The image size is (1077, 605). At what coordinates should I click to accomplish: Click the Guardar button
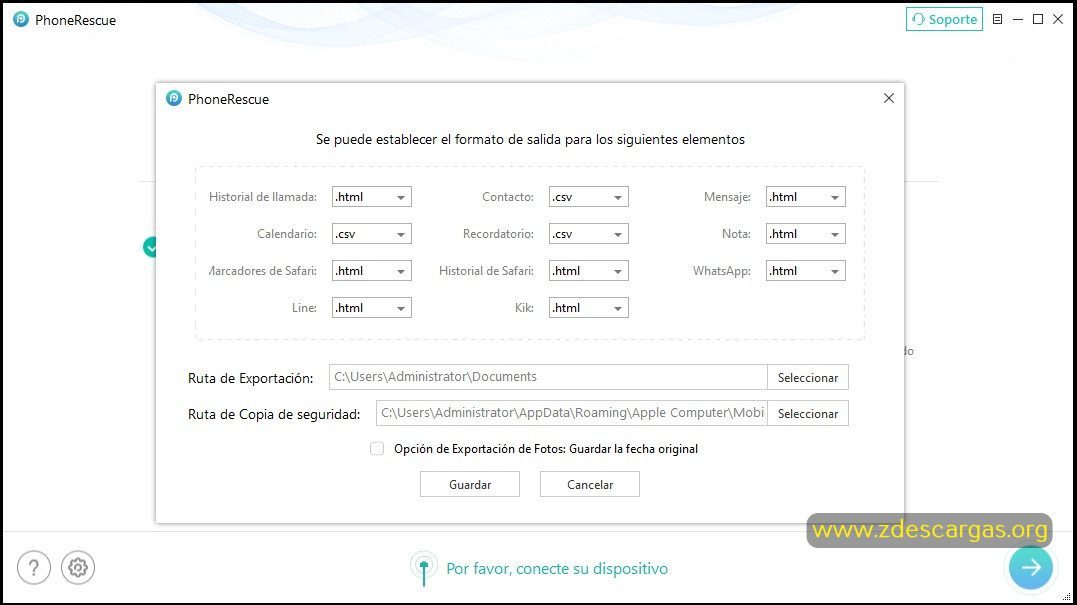pos(470,484)
